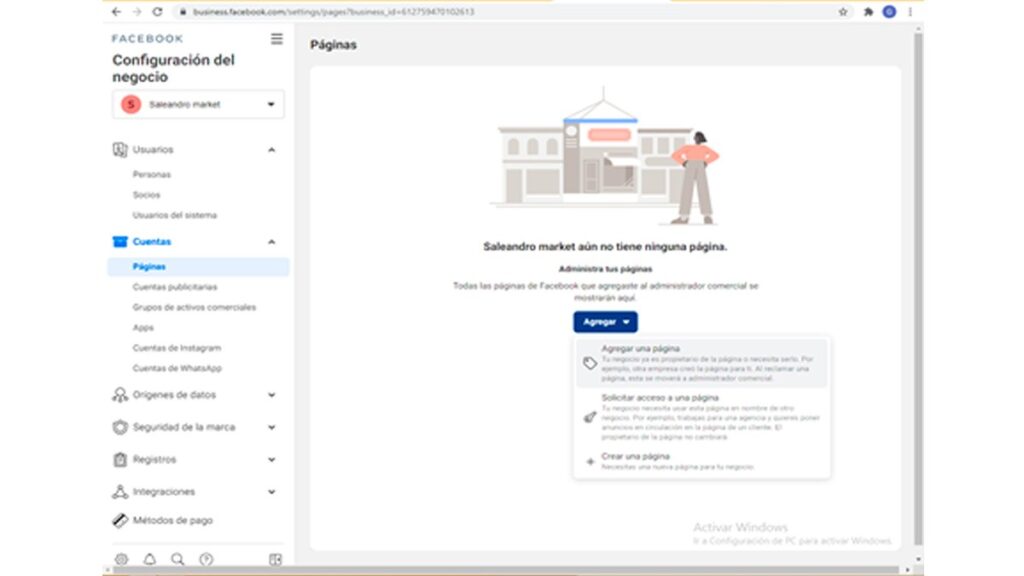Go back using browser back arrow
The width and height of the screenshot is (1024, 576).
[116, 12]
